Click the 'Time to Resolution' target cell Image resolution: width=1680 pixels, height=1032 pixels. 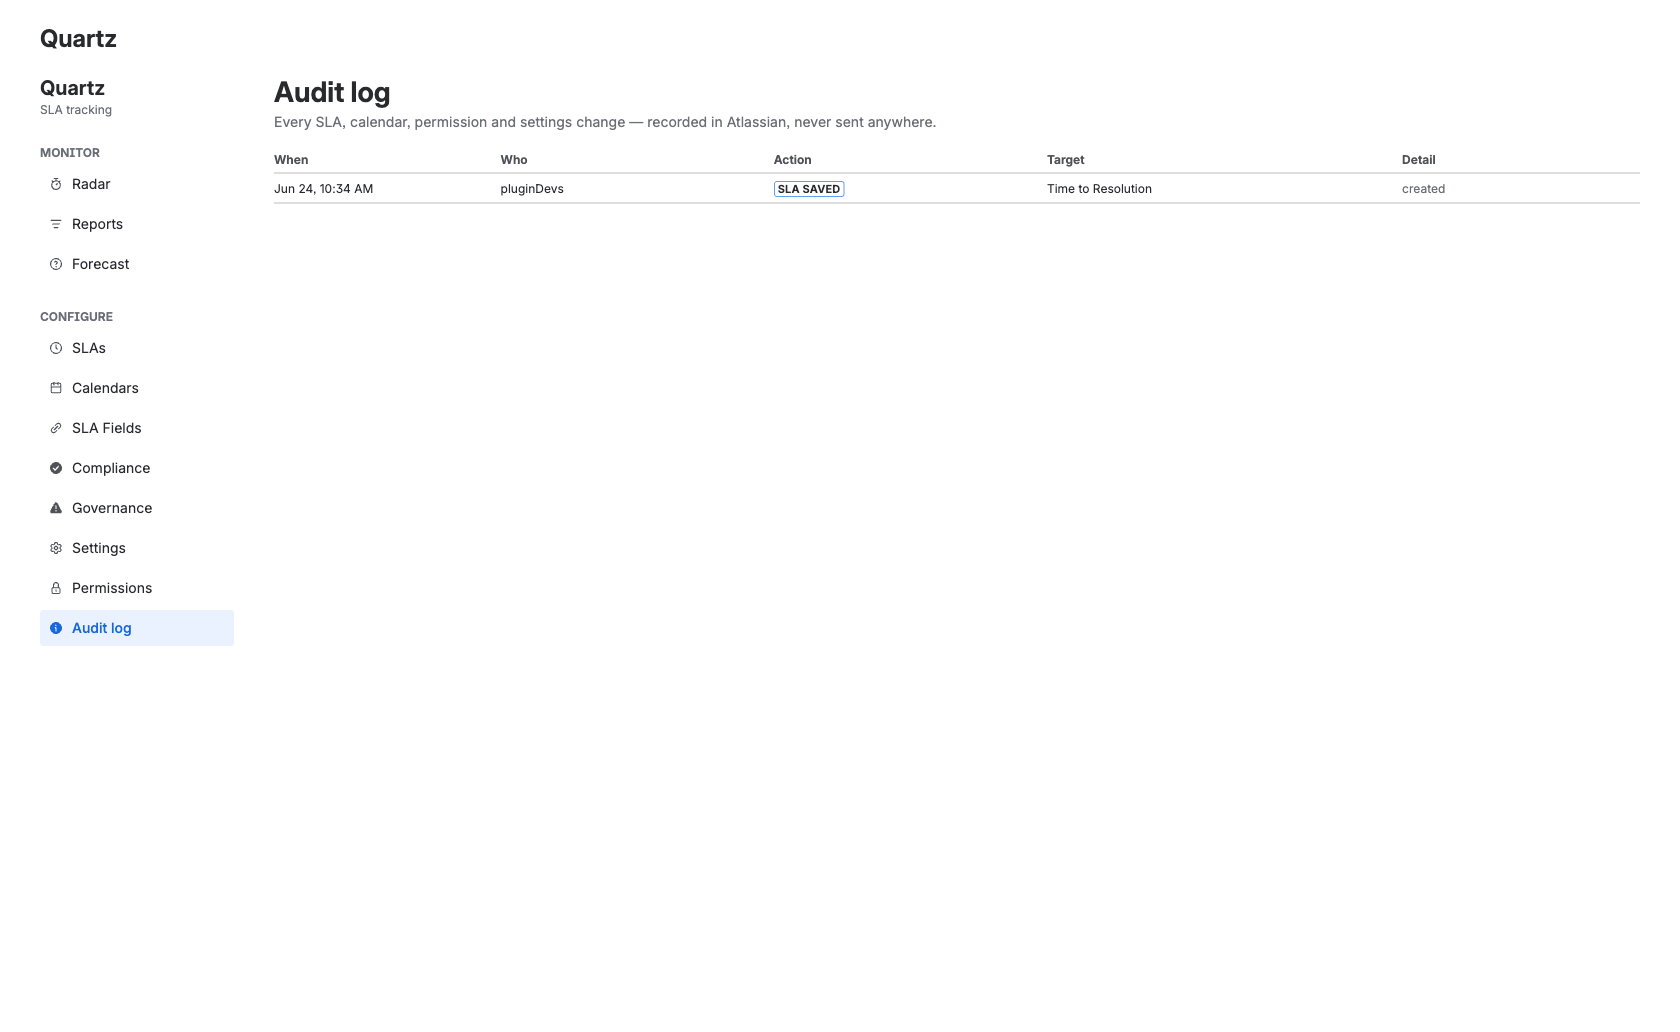pos(1099,189)
